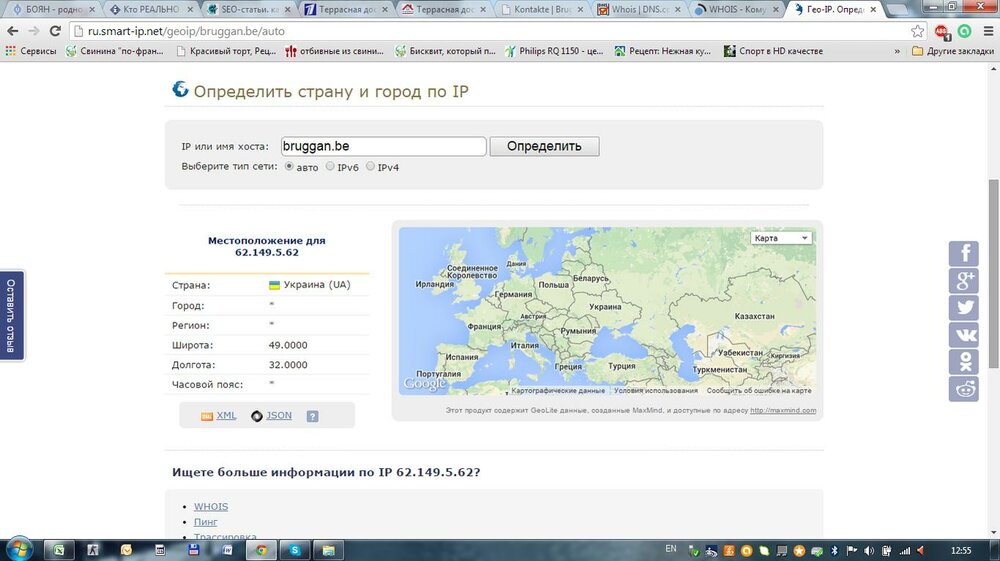Open the Word icon in taskbar
The image size is (1000, 561).
(x=228, y=550)
